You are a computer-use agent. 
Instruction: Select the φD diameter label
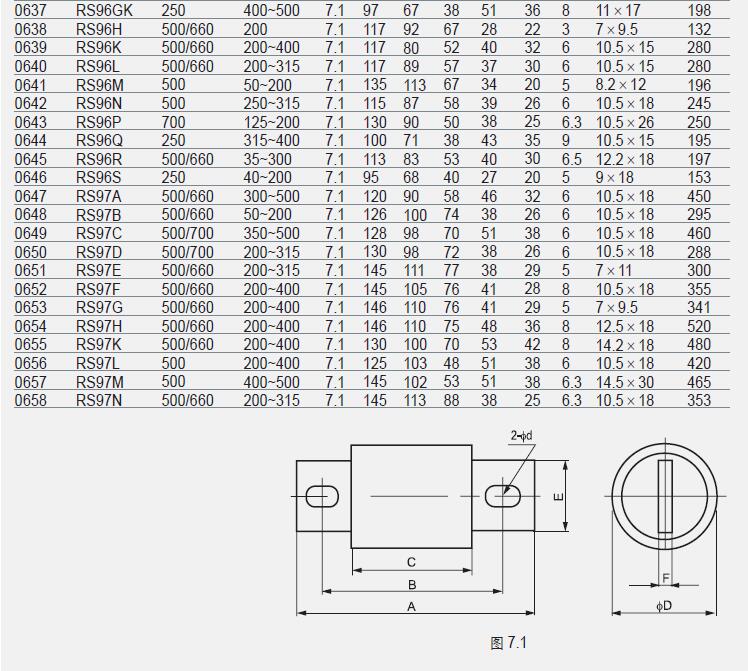(x=664, y=606)
